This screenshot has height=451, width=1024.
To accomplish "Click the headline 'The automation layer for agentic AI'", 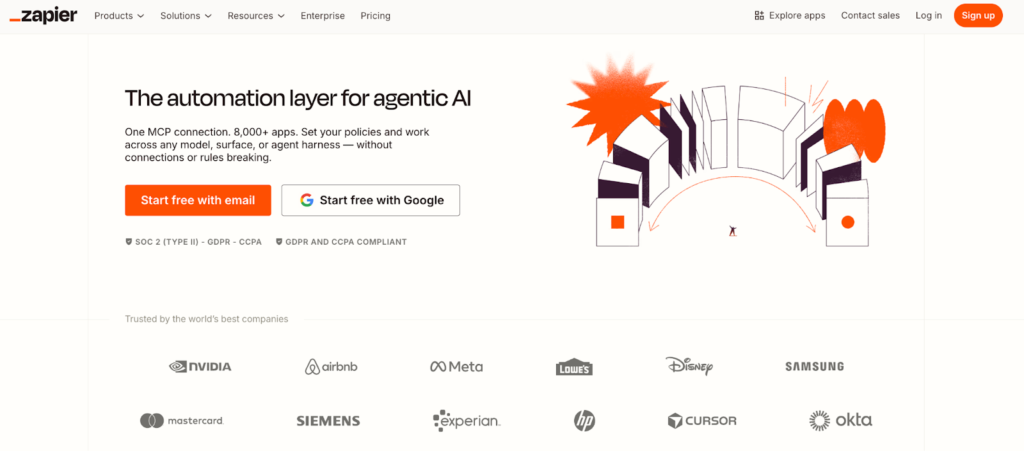I will [298, 98].
